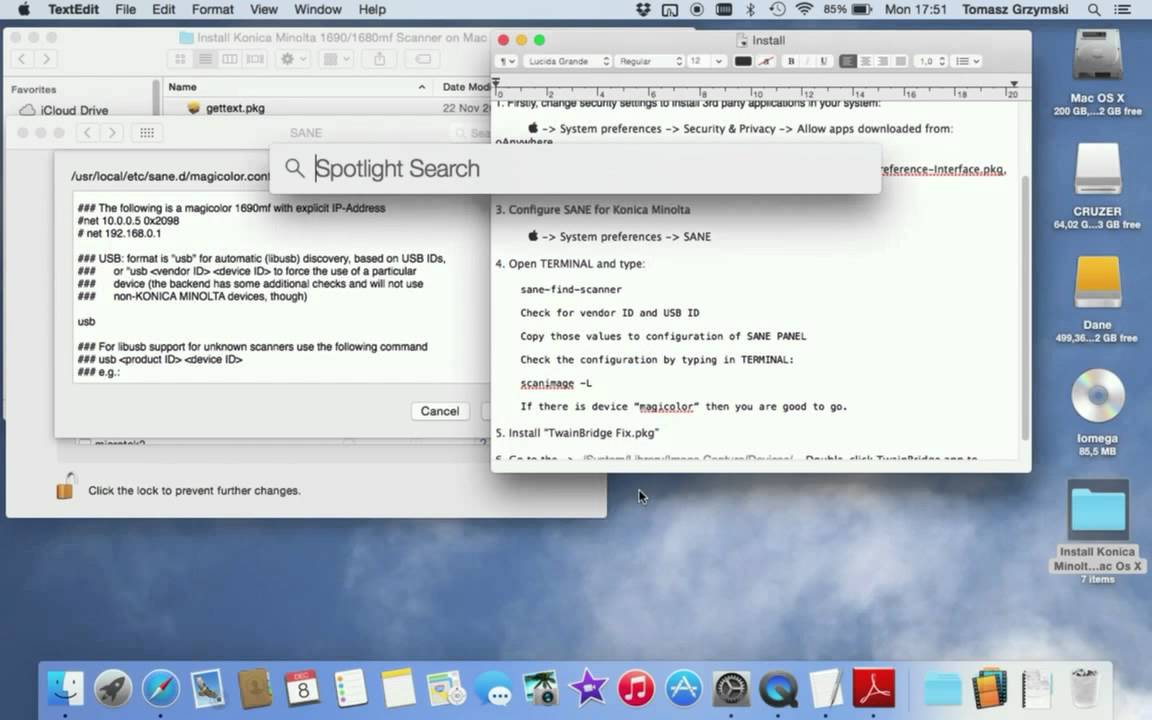Go back in the Finder window

(22, 59)
